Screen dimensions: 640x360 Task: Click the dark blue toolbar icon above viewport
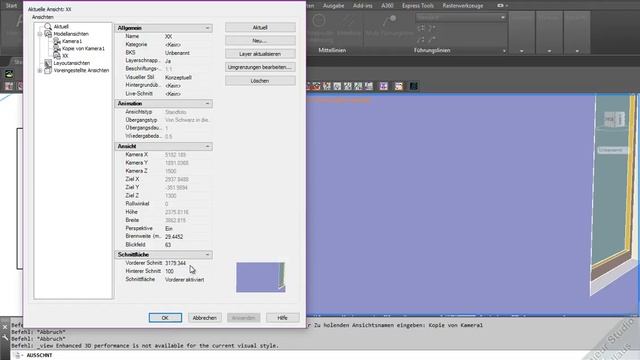tap(413, 86)
